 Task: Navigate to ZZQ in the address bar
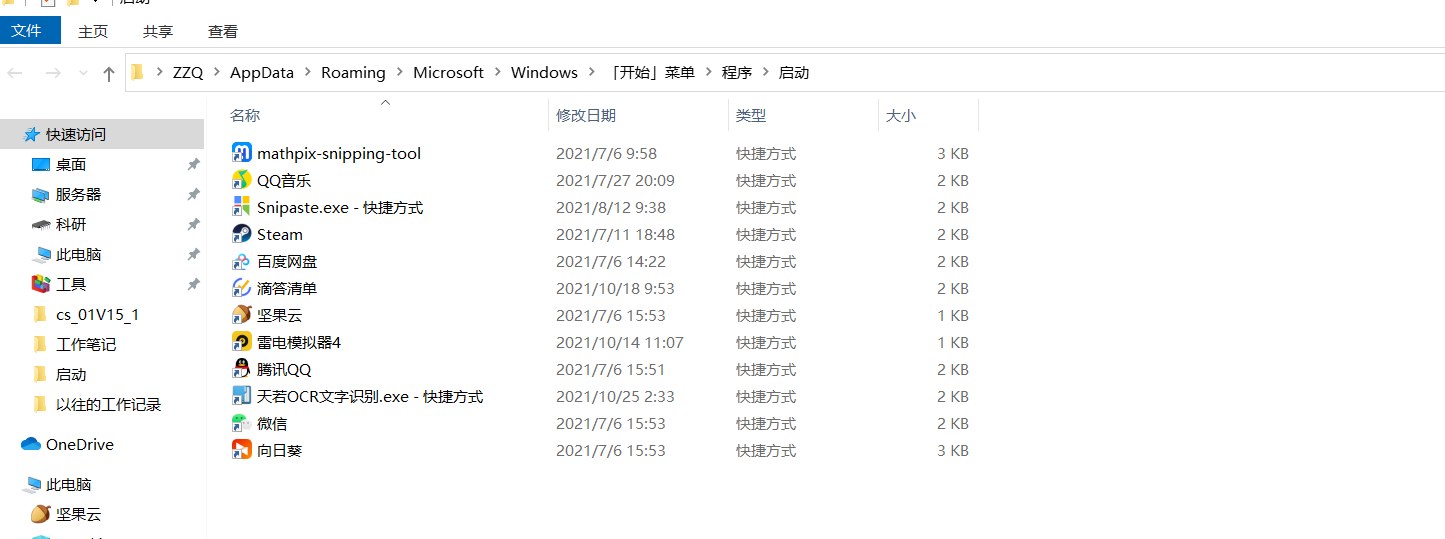(x=187, y=72)
